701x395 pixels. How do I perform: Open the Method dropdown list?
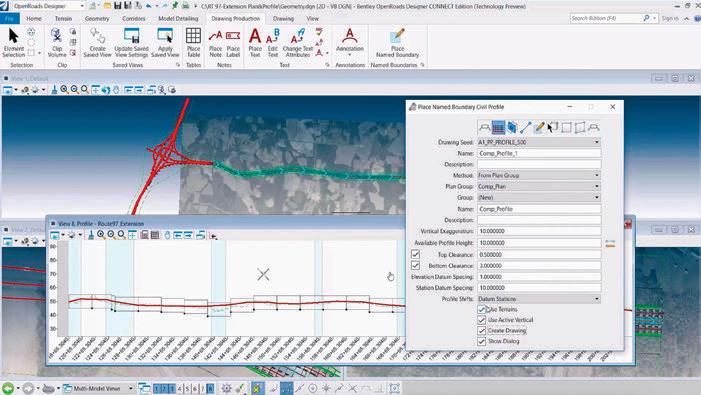coord(539,176)
